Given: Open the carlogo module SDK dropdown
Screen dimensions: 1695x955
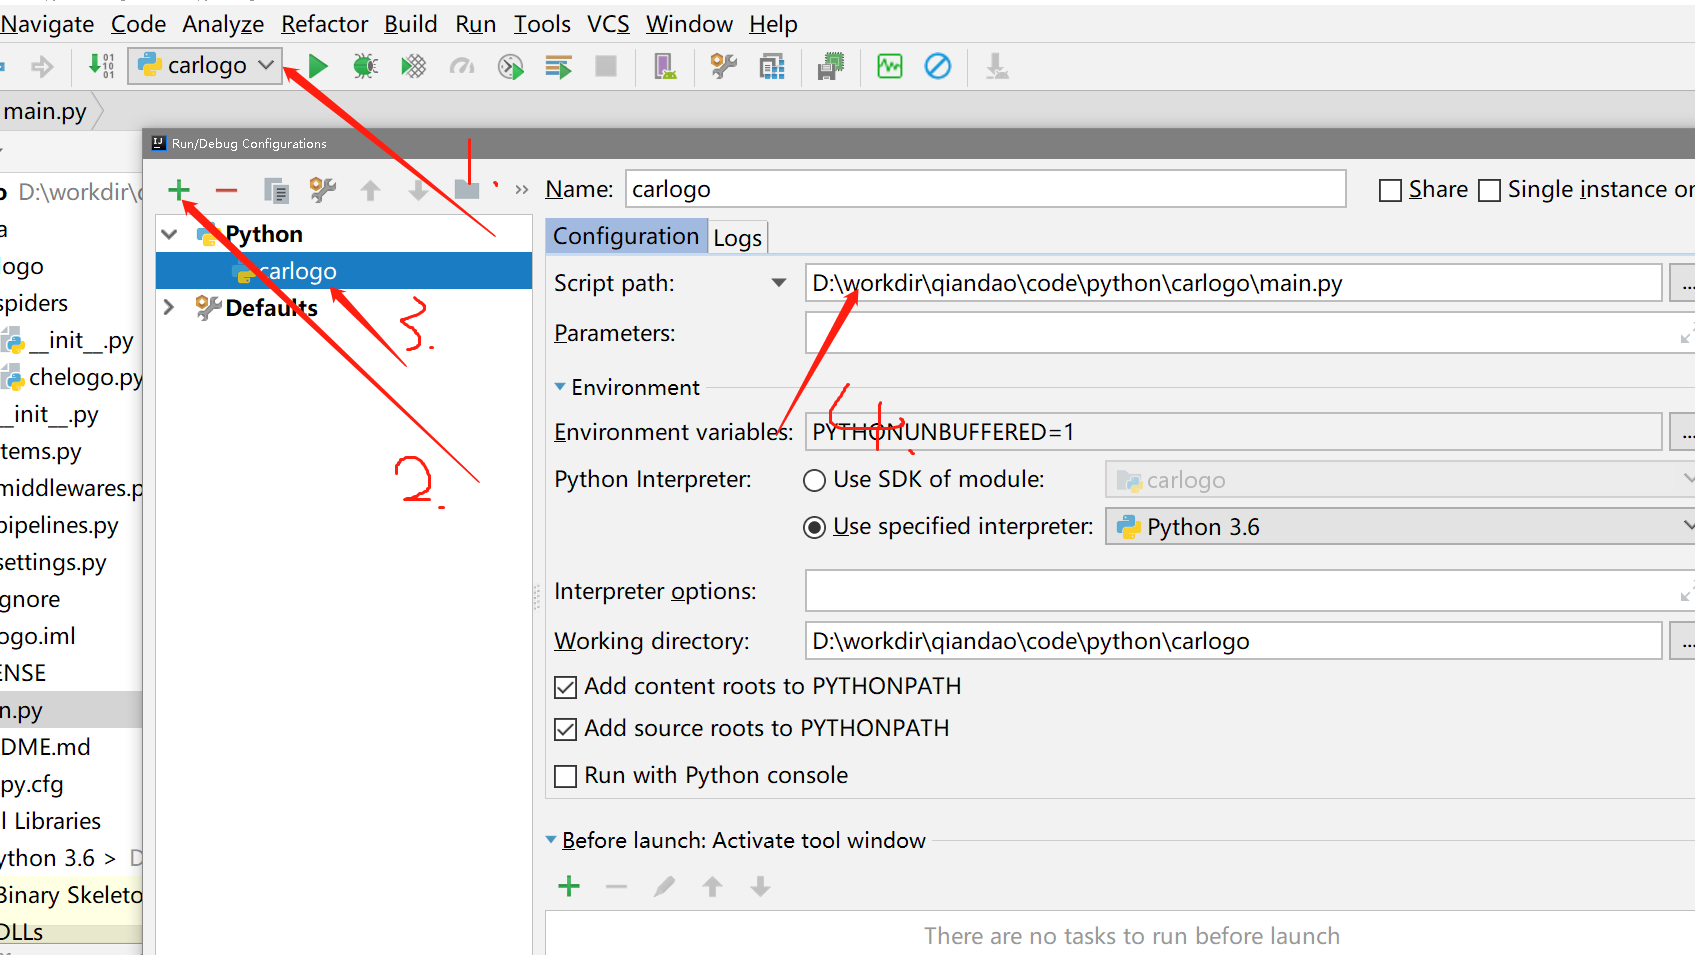Looking at the screenshot, I should coord(1400,480).
